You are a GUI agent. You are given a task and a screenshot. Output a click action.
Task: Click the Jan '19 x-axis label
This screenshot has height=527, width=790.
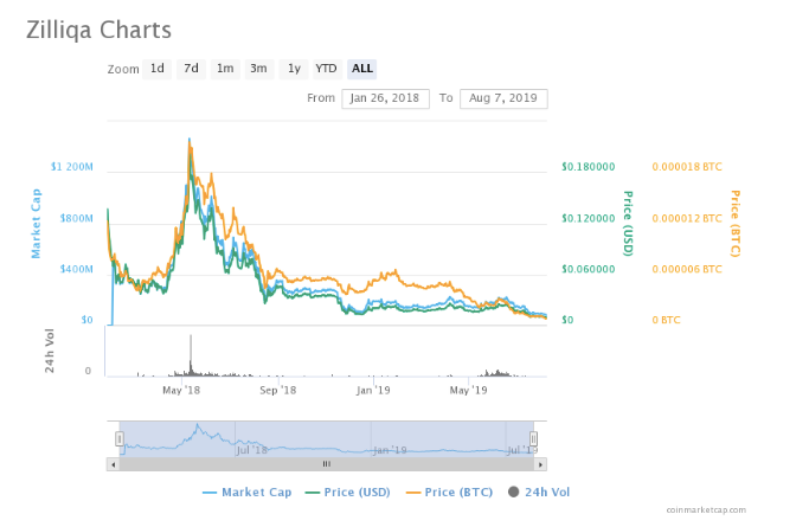(373, 390)
